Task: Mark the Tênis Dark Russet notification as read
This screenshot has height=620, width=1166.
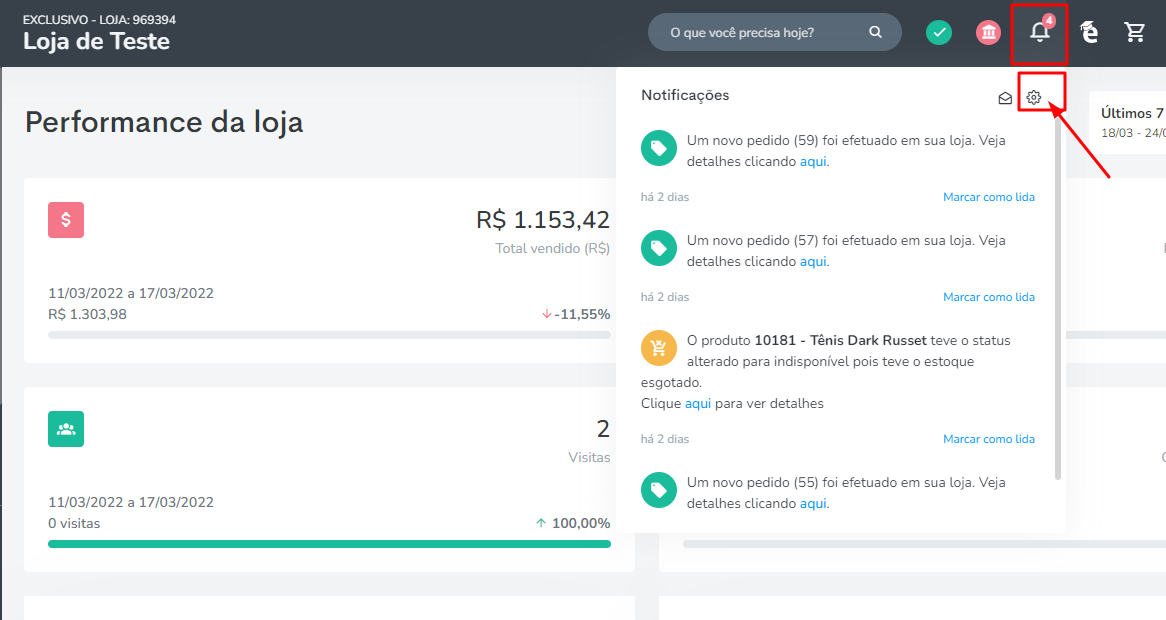Action: pos(988,438)
